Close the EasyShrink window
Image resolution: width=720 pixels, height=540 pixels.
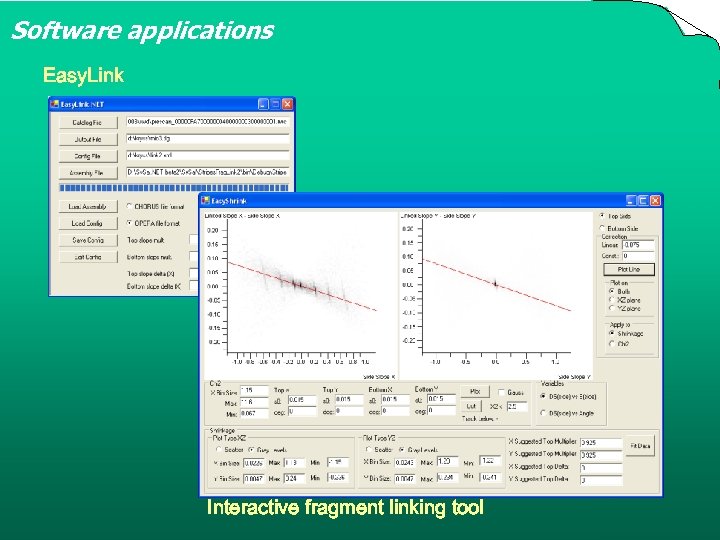click(655, 201)
